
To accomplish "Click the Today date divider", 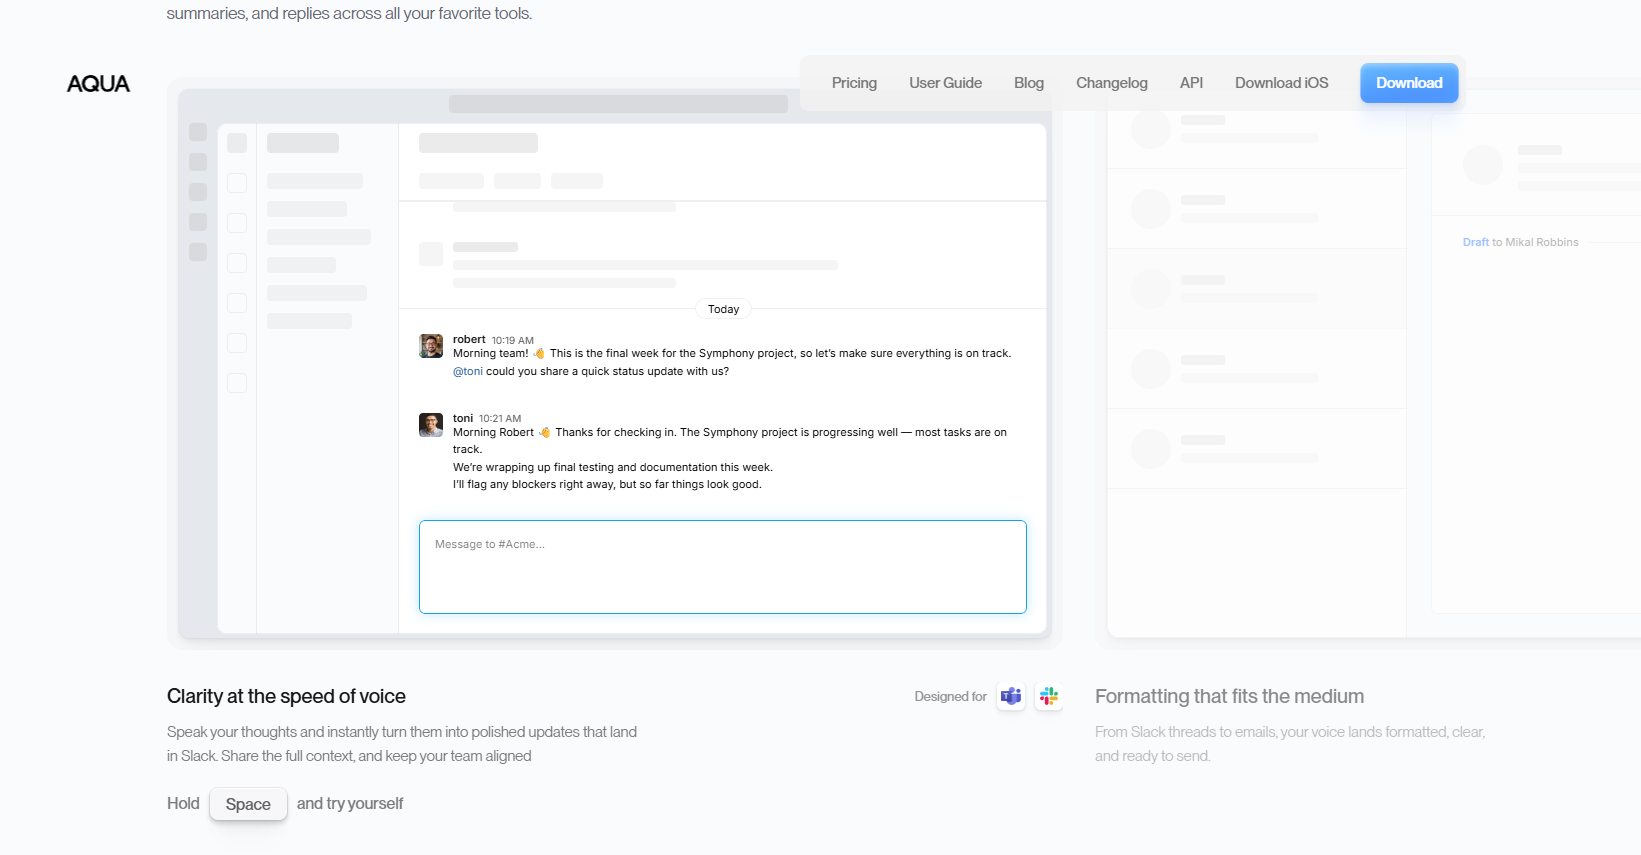I will click(x=723, y=309).
